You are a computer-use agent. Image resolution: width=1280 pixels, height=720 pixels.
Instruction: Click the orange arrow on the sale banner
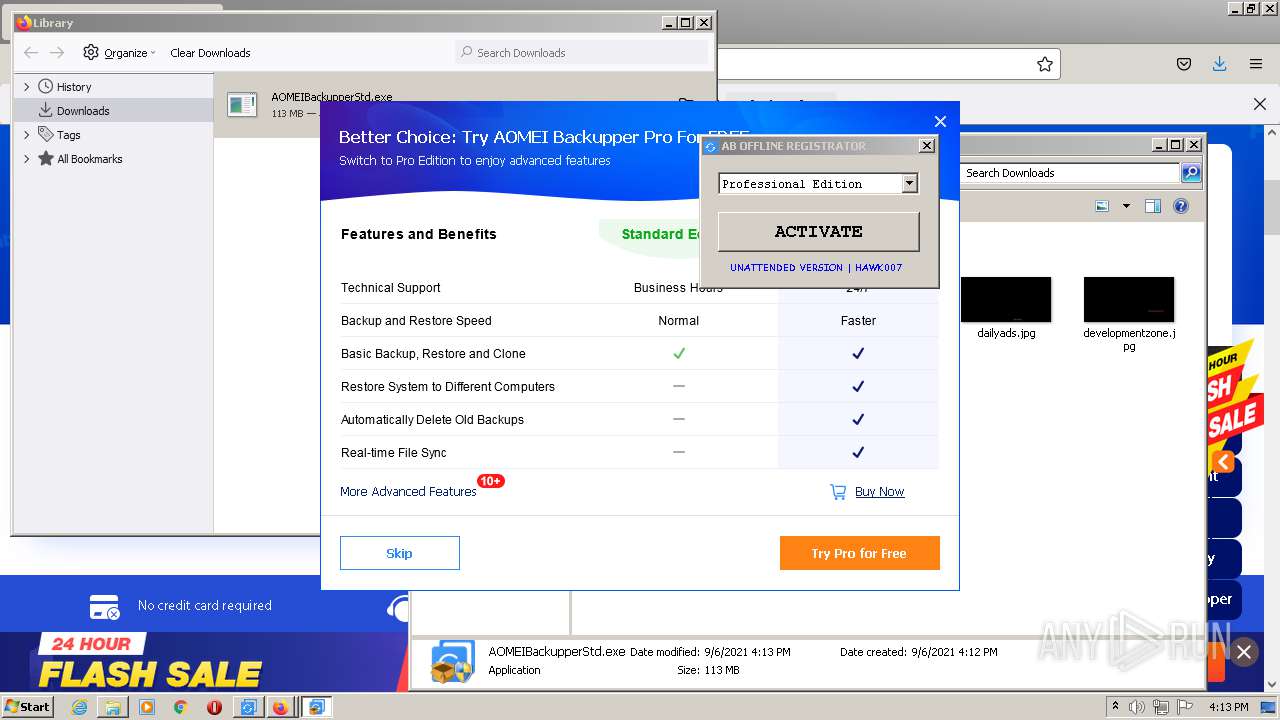pyautogui.click(x=1223, y=461)
